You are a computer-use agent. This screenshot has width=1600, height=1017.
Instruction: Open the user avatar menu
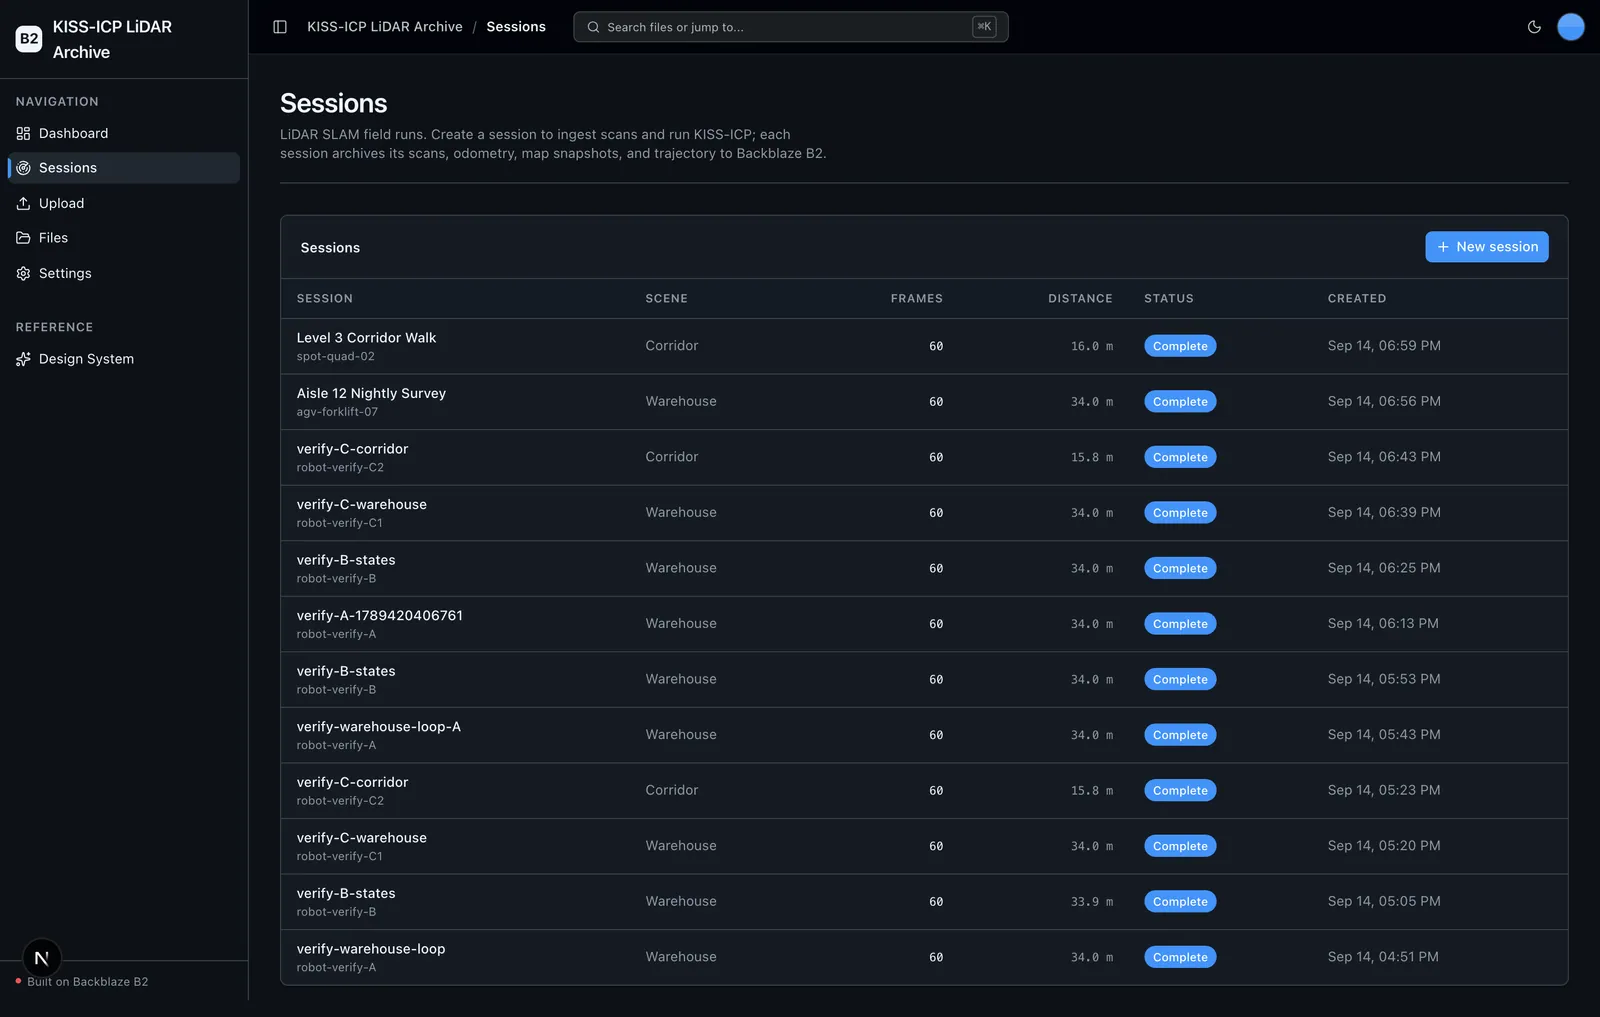point(1571,27)
